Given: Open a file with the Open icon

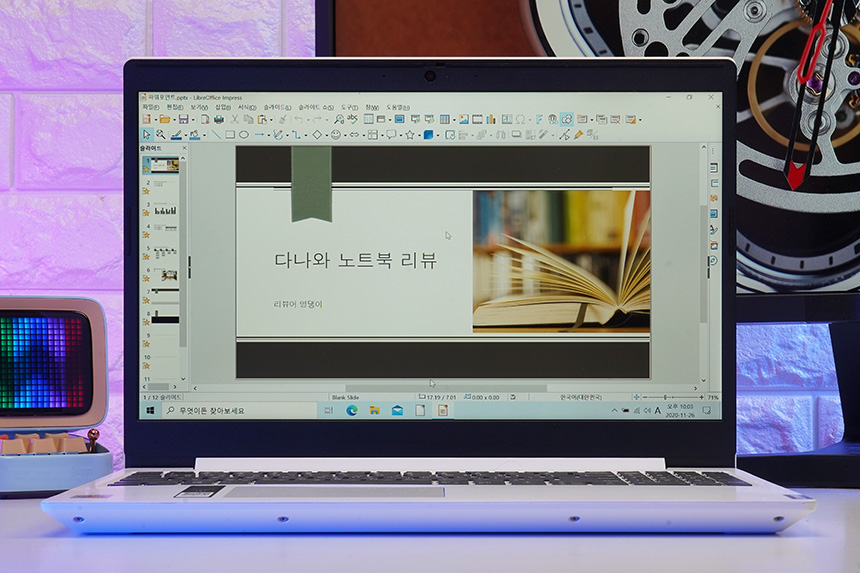Looking at the screenshot, I should tap(165, 120).
